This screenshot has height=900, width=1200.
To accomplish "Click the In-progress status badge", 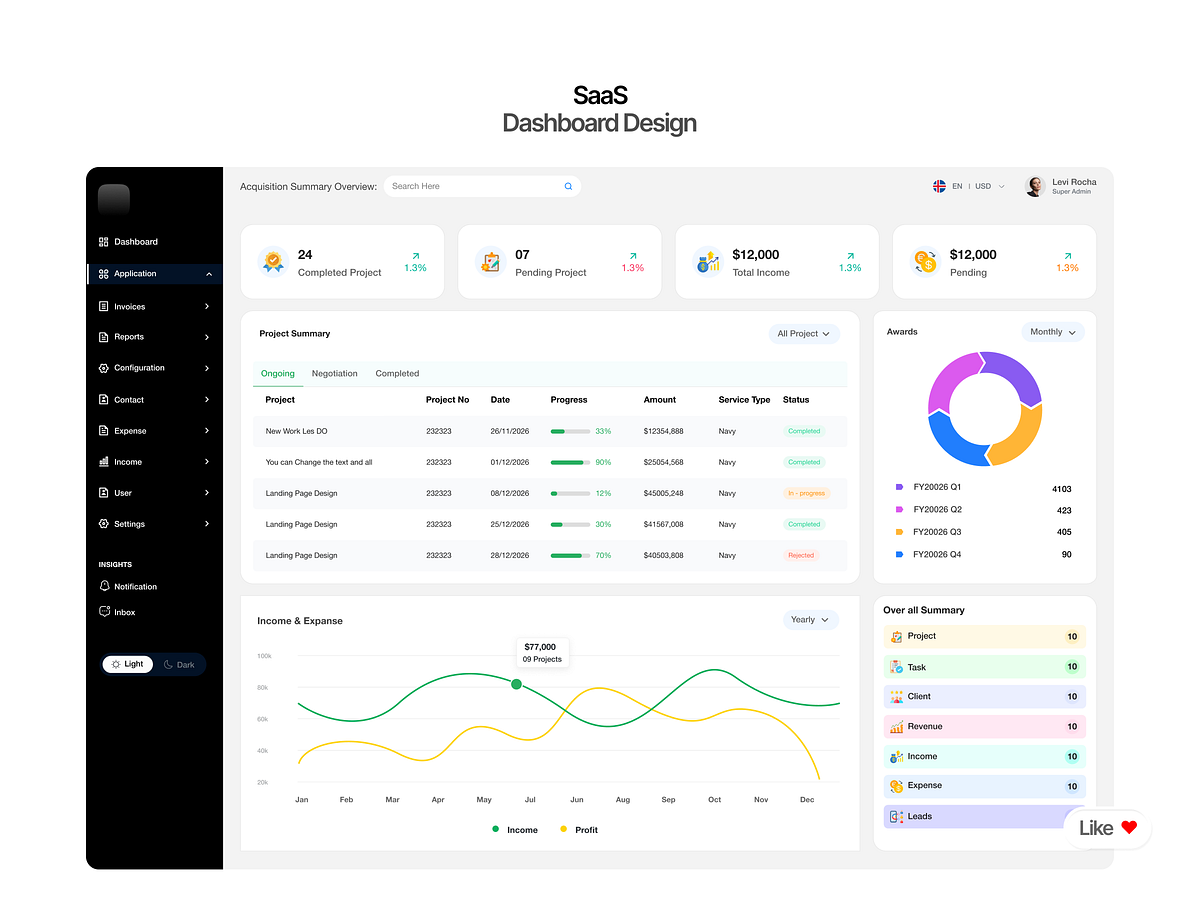I will click(x=806, y=493).
